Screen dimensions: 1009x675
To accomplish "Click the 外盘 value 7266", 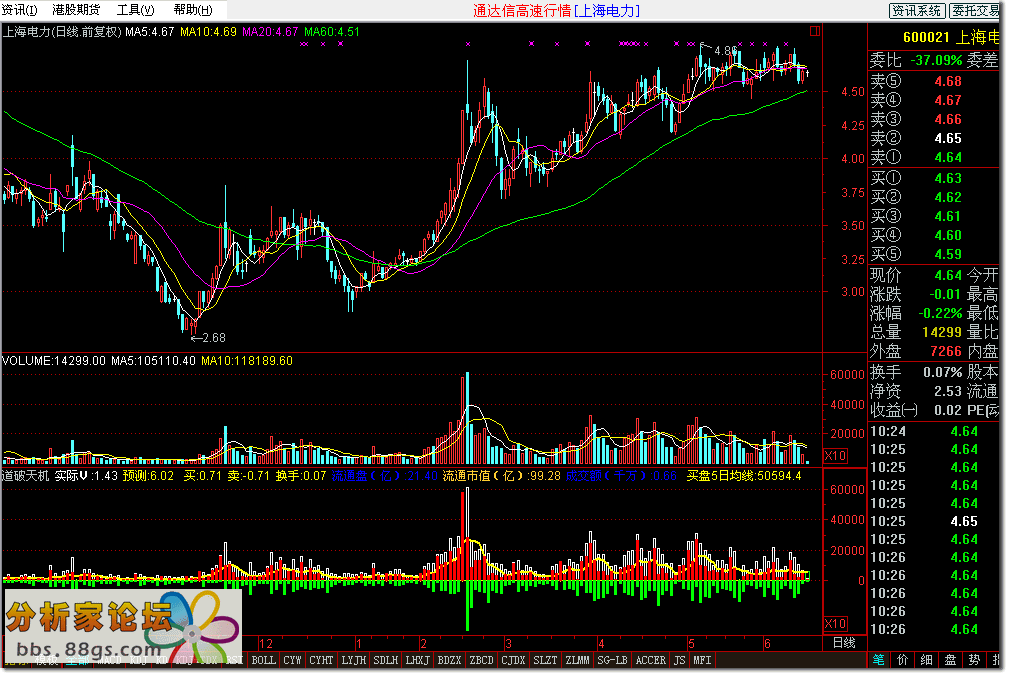I will click(946, 351).
